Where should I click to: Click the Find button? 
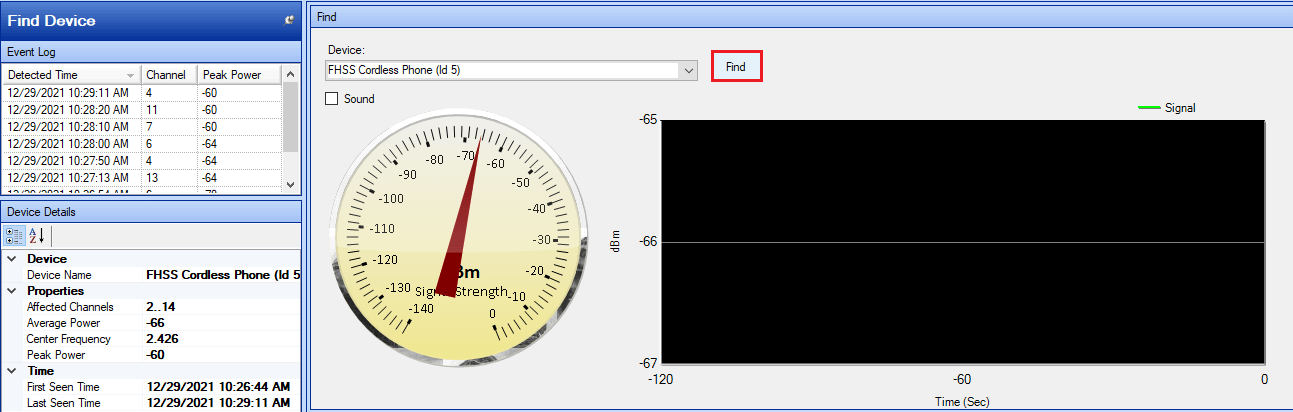click(x=736, y=67)
